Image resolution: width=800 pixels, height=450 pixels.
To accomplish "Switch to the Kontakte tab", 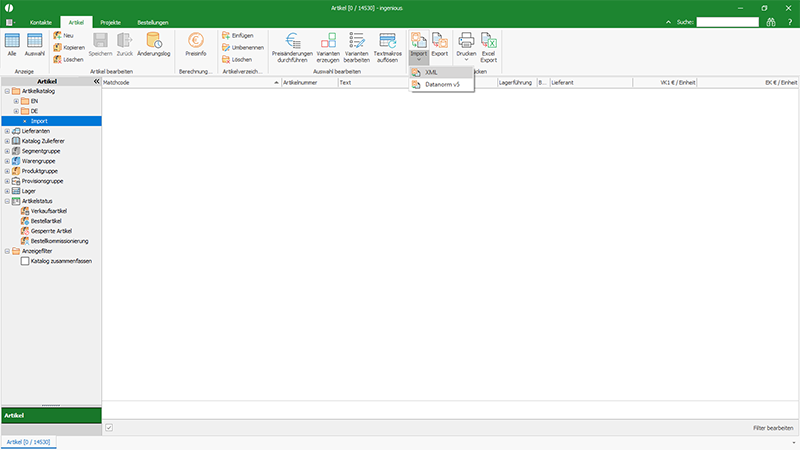I will coord(41,22).
